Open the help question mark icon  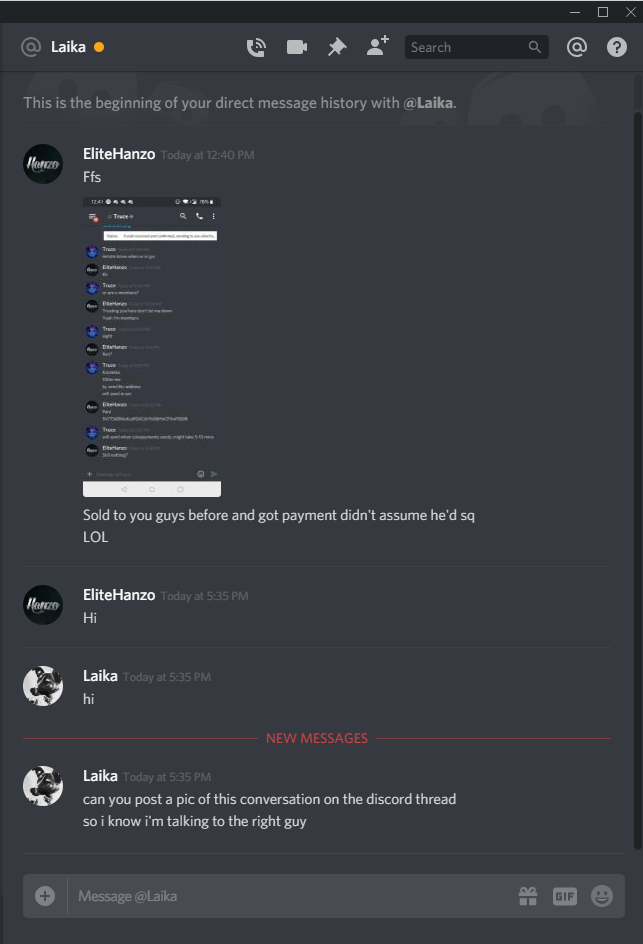click(617, 47)
